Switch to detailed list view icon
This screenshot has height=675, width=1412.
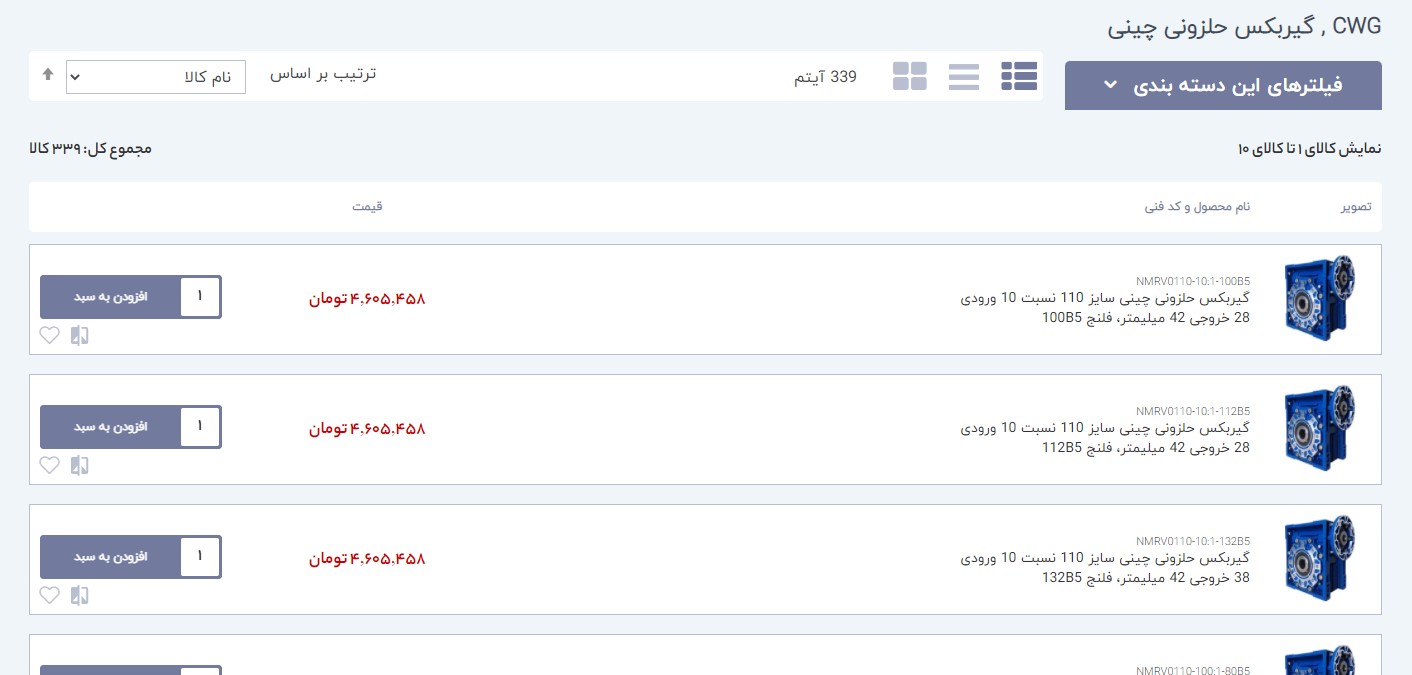click(x=1019, y=76)
